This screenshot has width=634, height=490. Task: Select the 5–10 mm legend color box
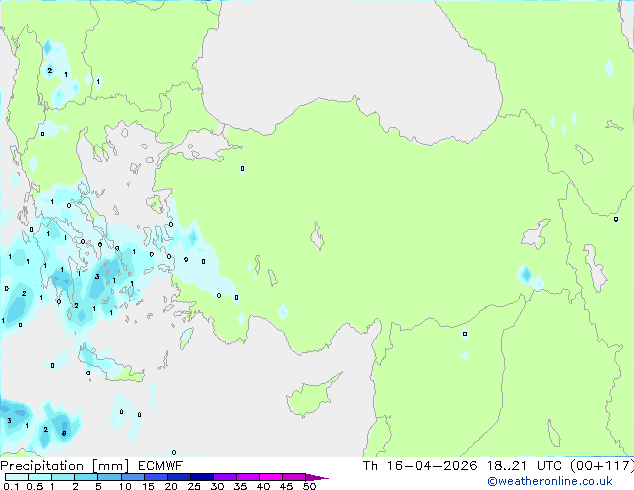(x=109, y=477)
